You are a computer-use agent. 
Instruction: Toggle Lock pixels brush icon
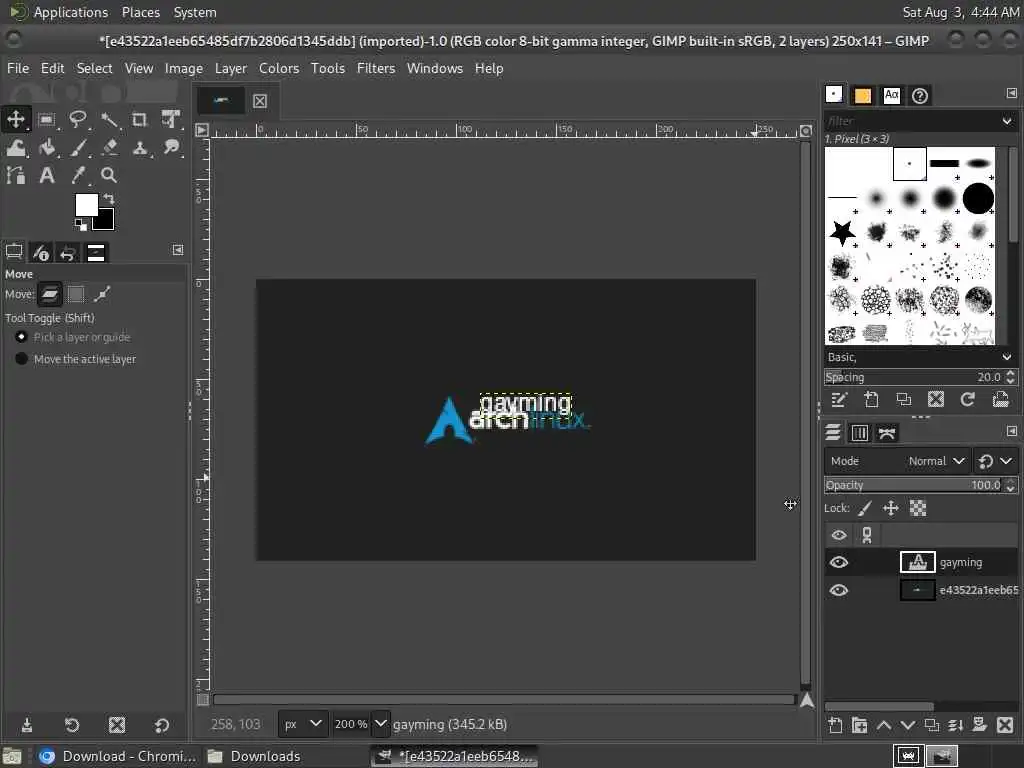tap(865, 508)
